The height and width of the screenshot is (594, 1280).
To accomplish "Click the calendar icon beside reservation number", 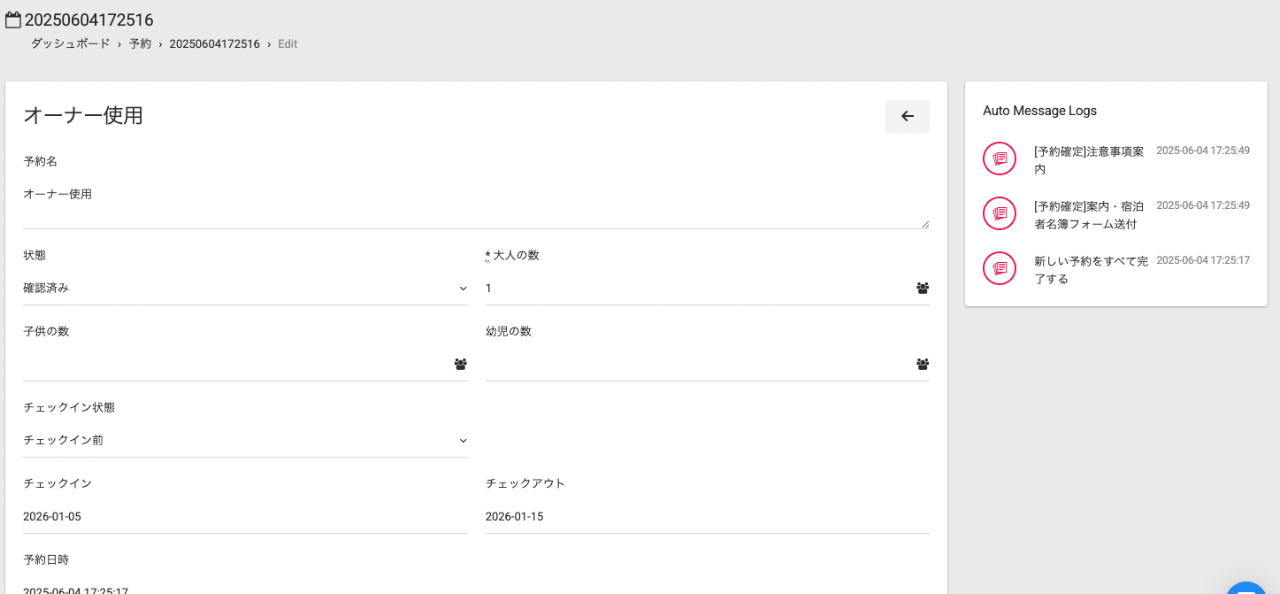I will 13,20.
